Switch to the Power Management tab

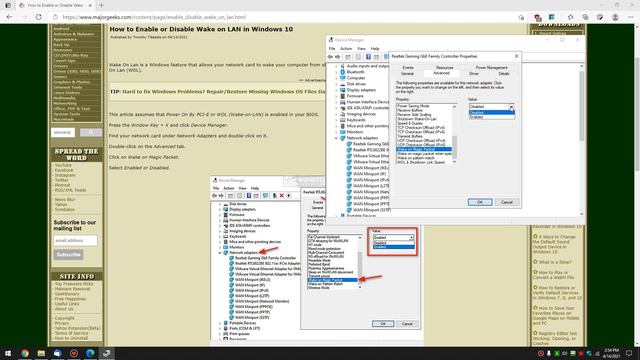pyautogui.click(x=491, y=68)
